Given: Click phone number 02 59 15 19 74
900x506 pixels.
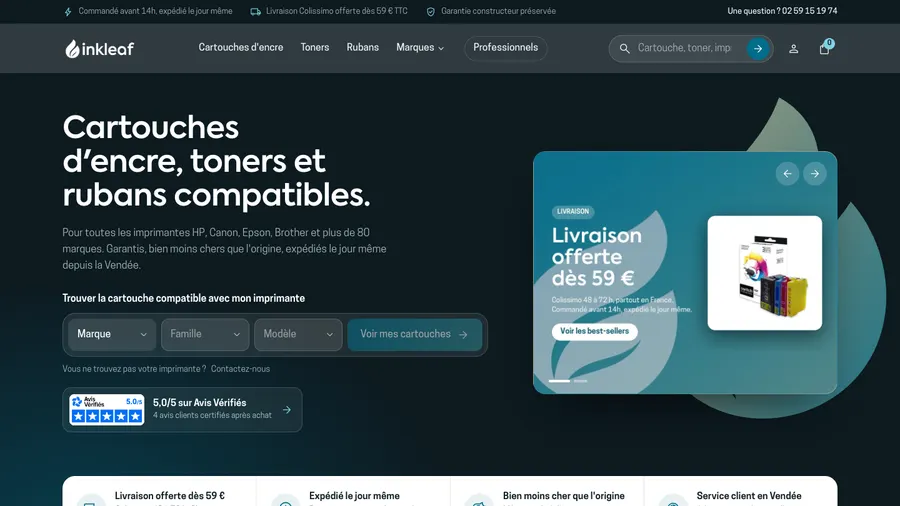Looking at the screenshot, I should (x=809, y=11).
